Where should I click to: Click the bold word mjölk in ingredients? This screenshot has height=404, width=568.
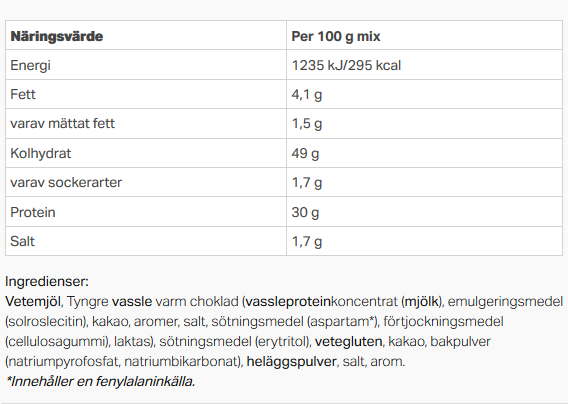point(422,301)
